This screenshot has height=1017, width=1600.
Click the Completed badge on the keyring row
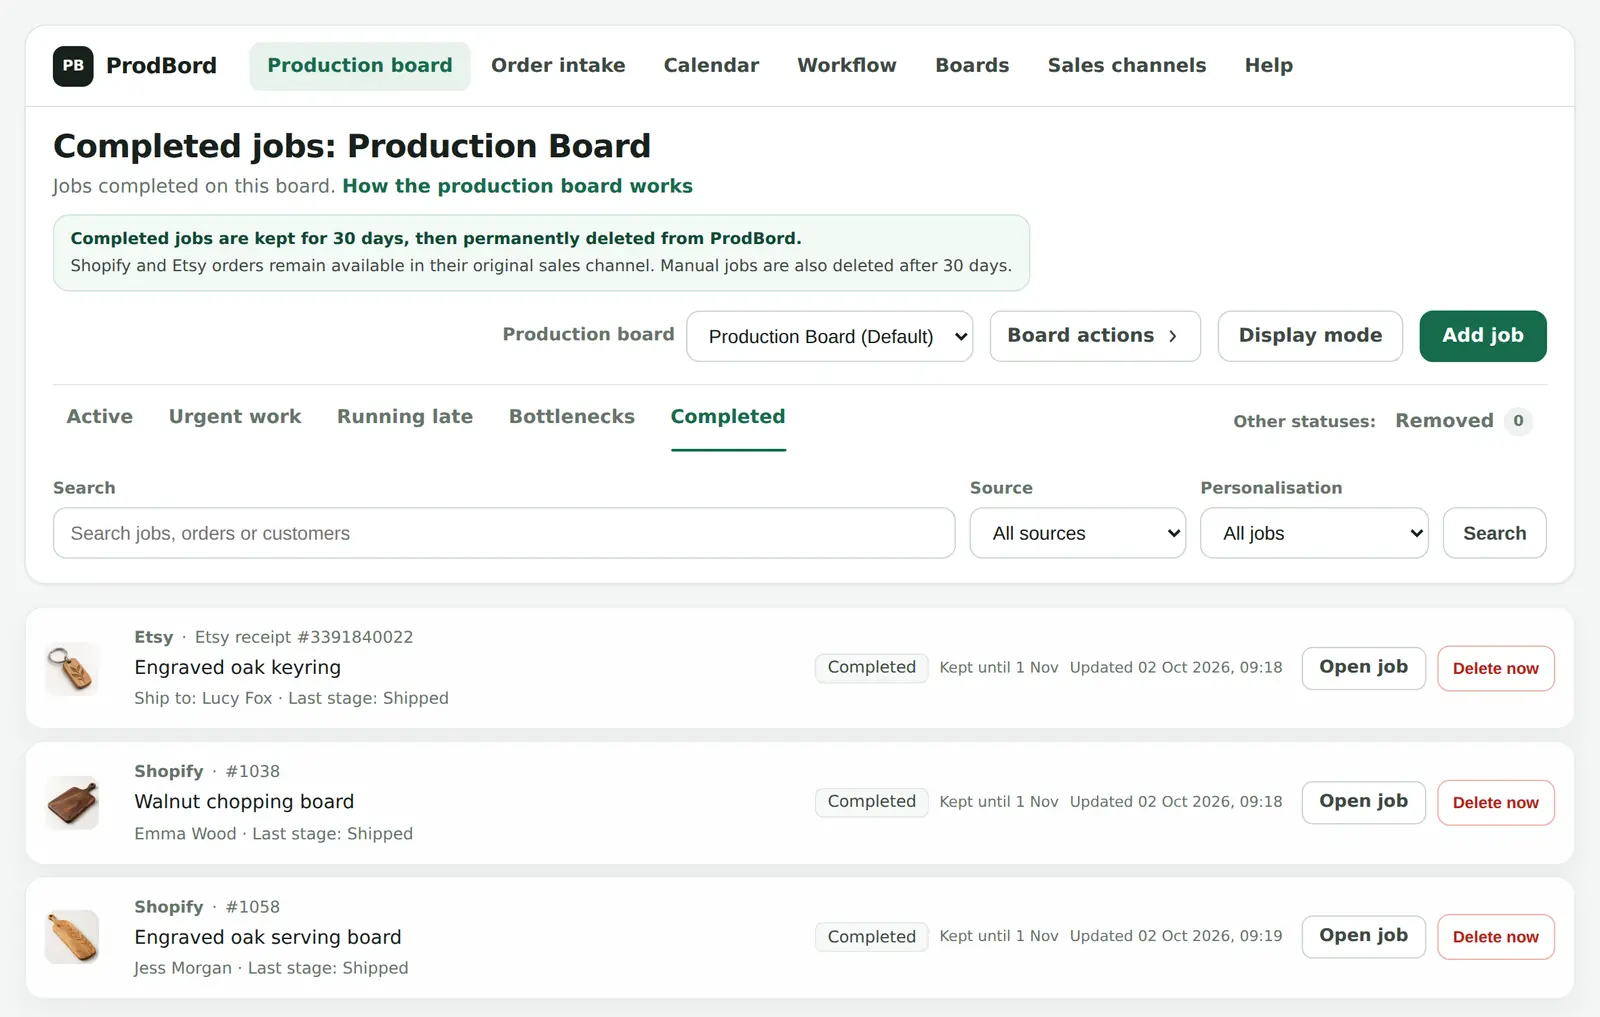point(872,667)
